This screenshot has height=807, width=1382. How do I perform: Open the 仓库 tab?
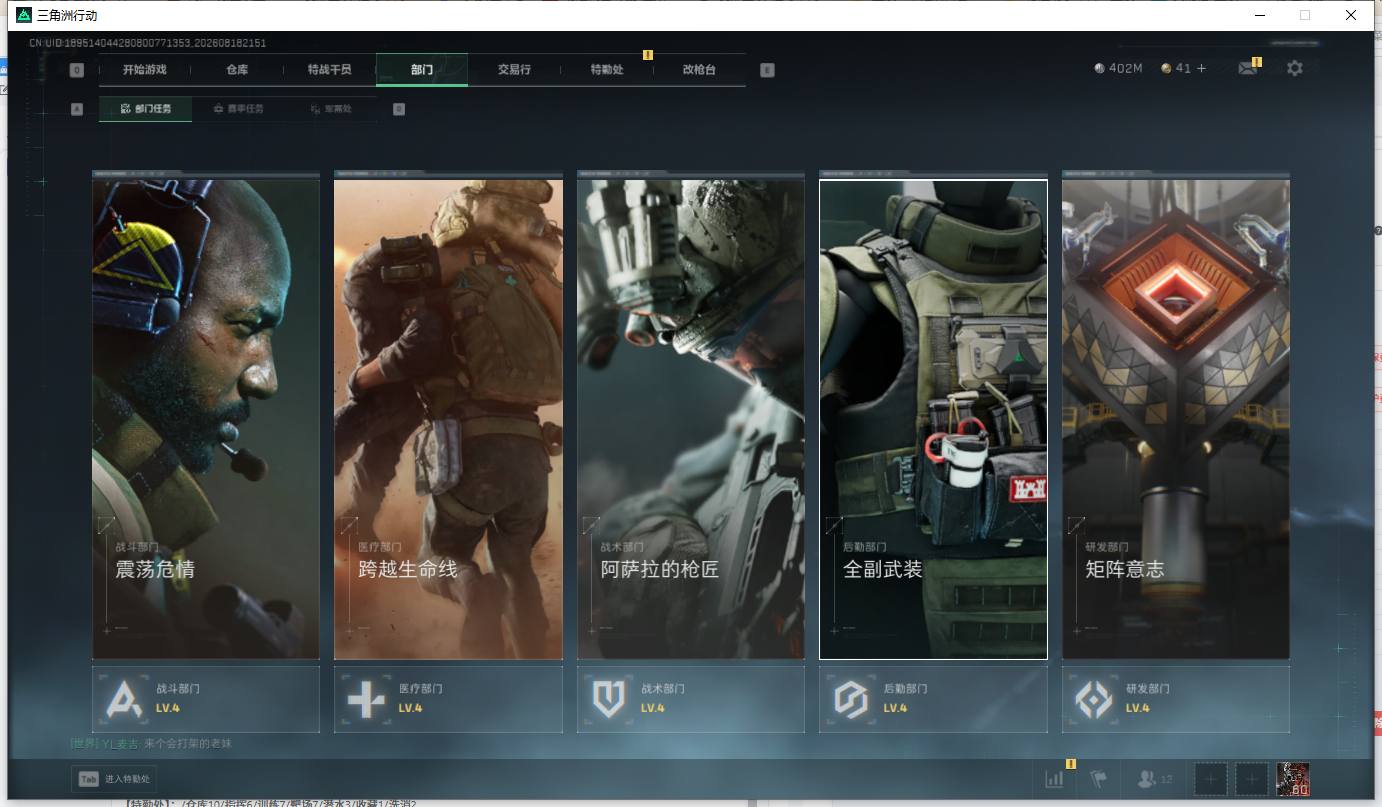(237, 70)
